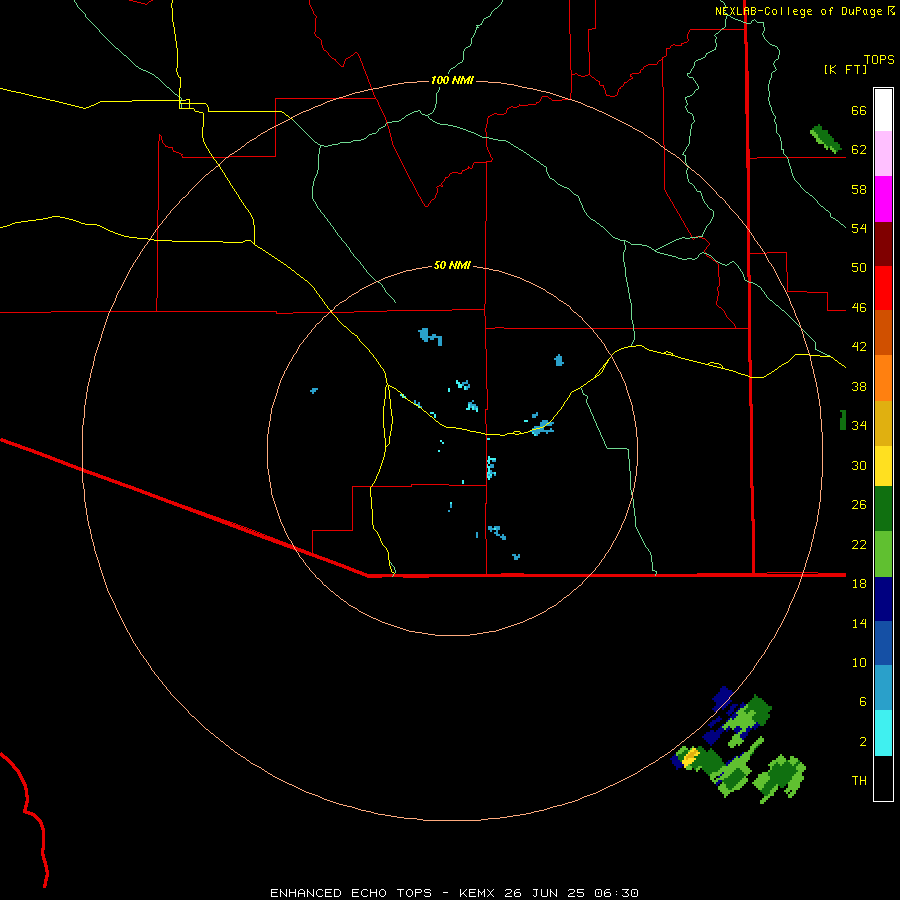Click the TOPS legend title

(879, 59)
